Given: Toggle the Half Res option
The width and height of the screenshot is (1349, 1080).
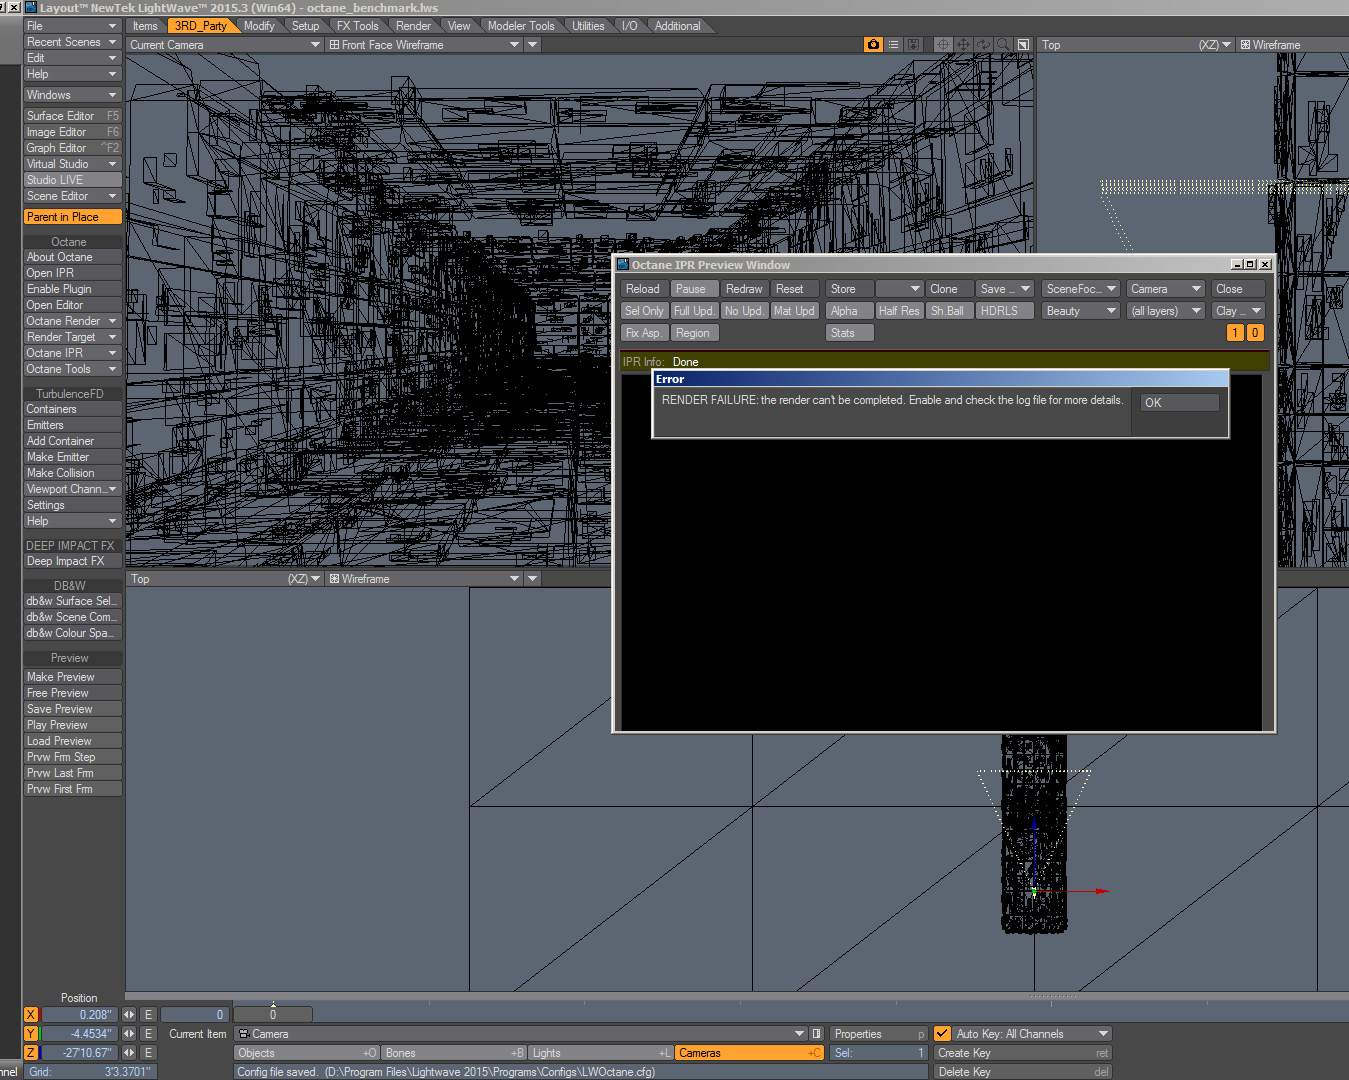Looking at the screenshot, I should 900,311.
